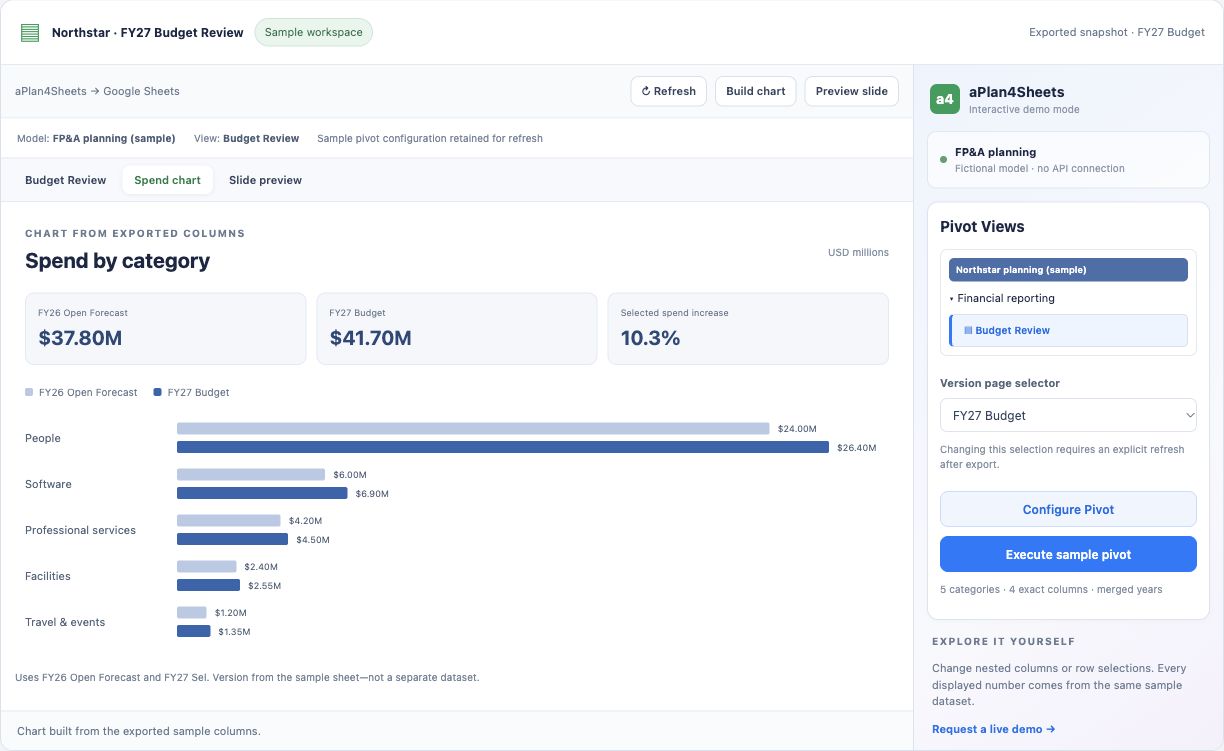
Task: Click the People FY26 bar at $24.00M
Action: (473, 428)
